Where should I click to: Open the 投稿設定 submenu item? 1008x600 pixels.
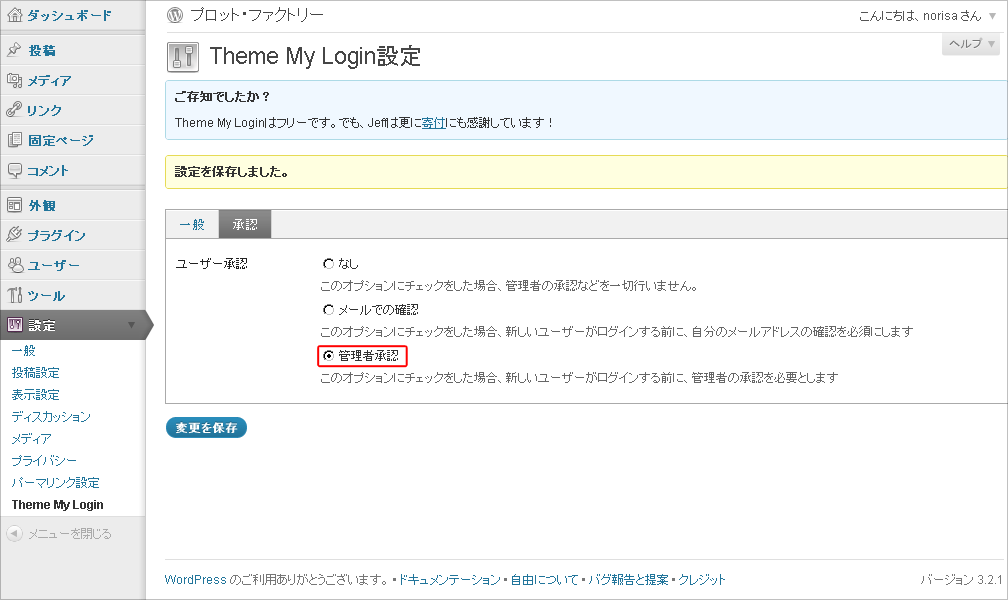click(35, 372)
